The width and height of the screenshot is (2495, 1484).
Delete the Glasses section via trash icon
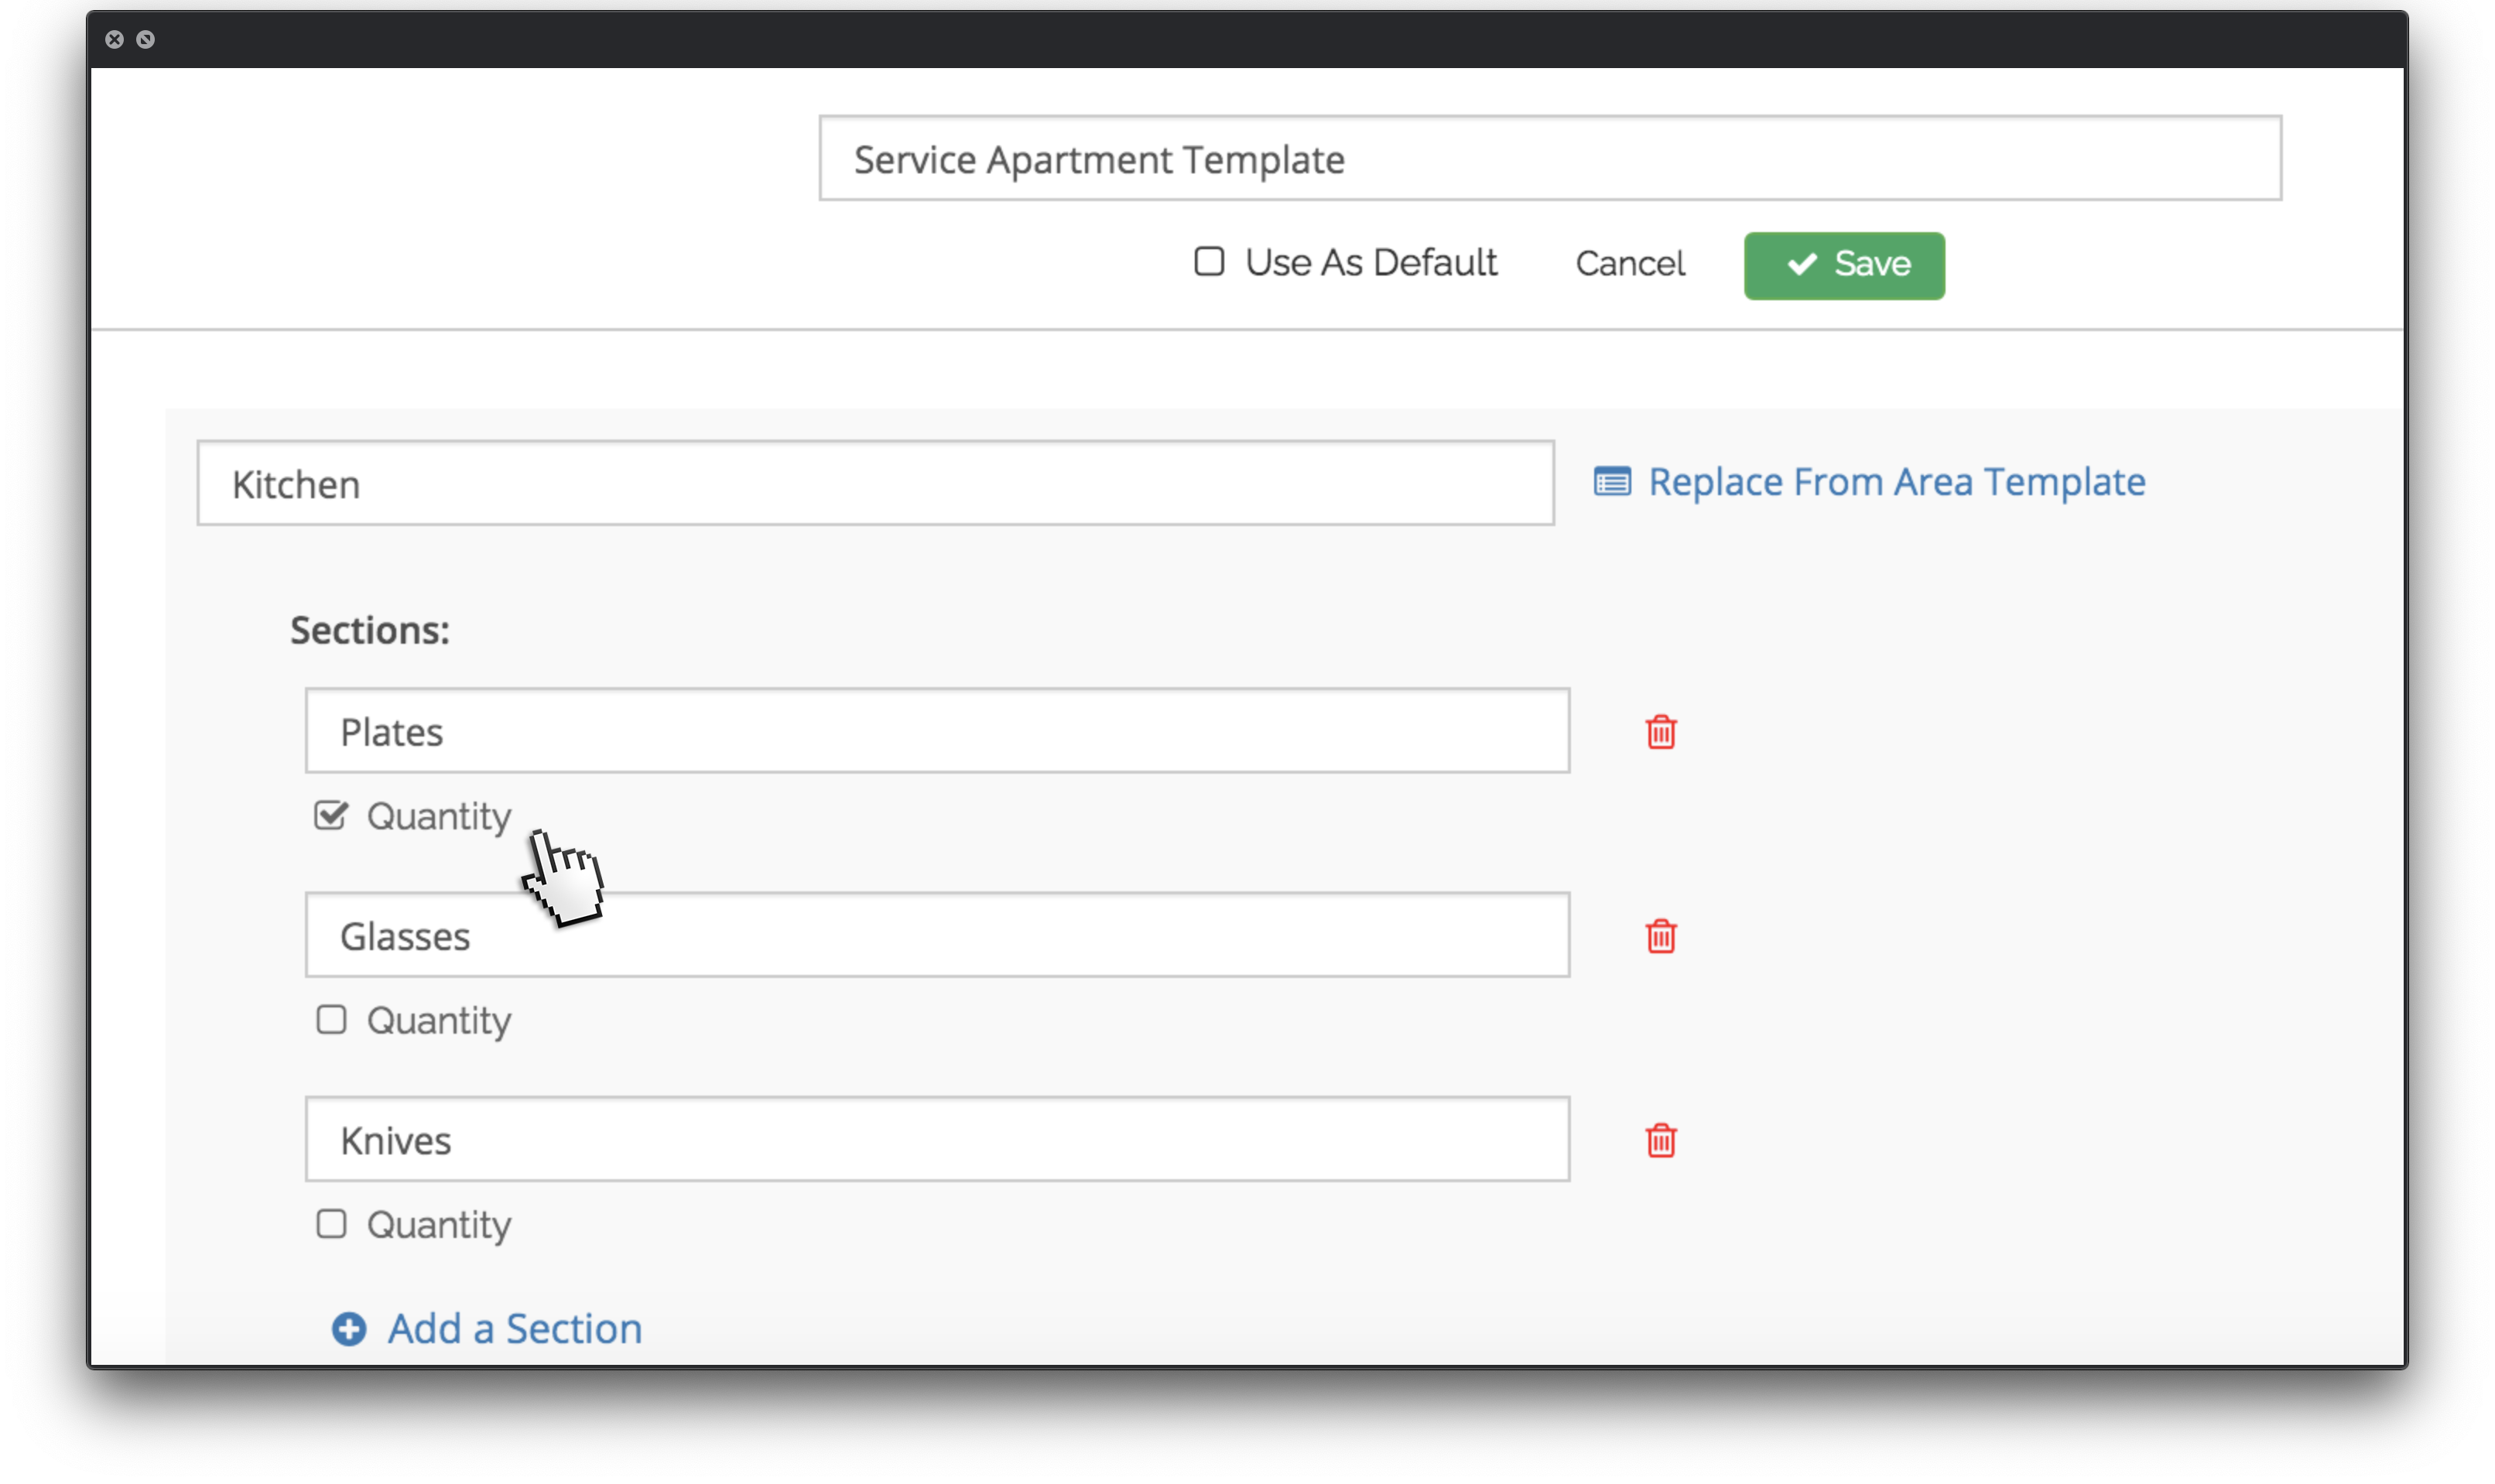click(1661, 936)
